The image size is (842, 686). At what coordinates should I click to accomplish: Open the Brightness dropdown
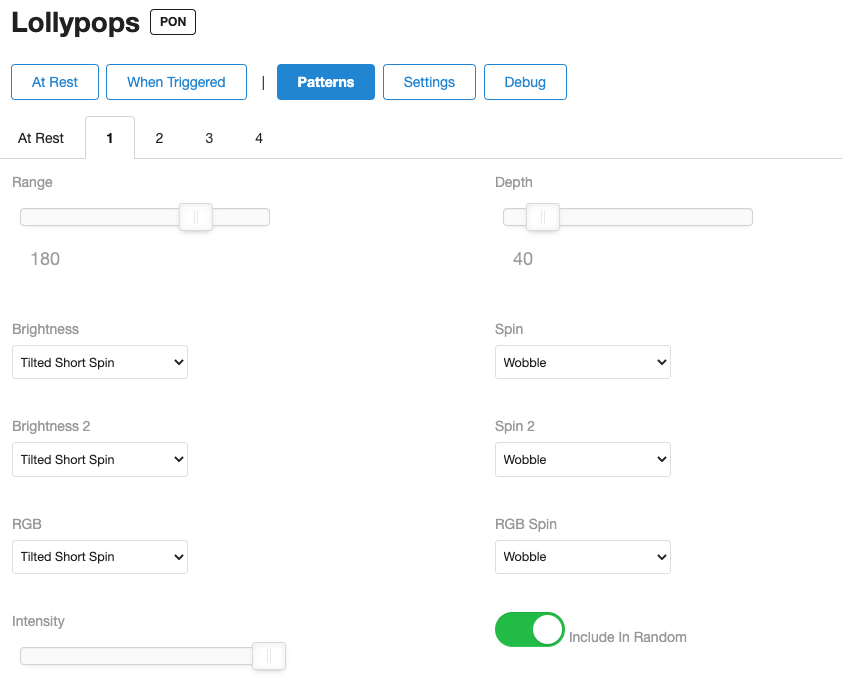(100, 363)
